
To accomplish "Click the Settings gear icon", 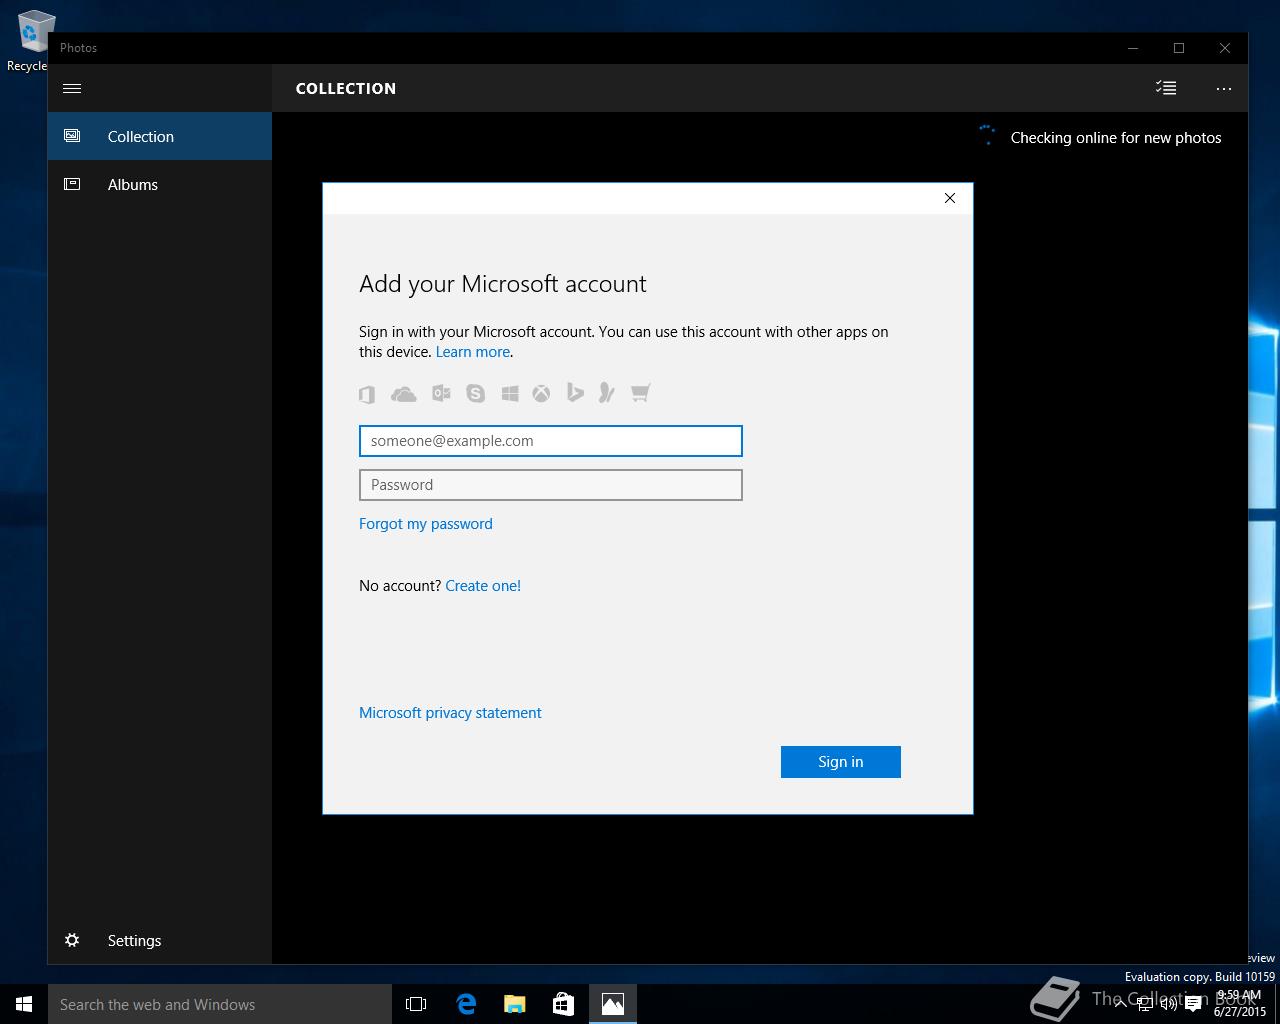I will pos(72,940).
